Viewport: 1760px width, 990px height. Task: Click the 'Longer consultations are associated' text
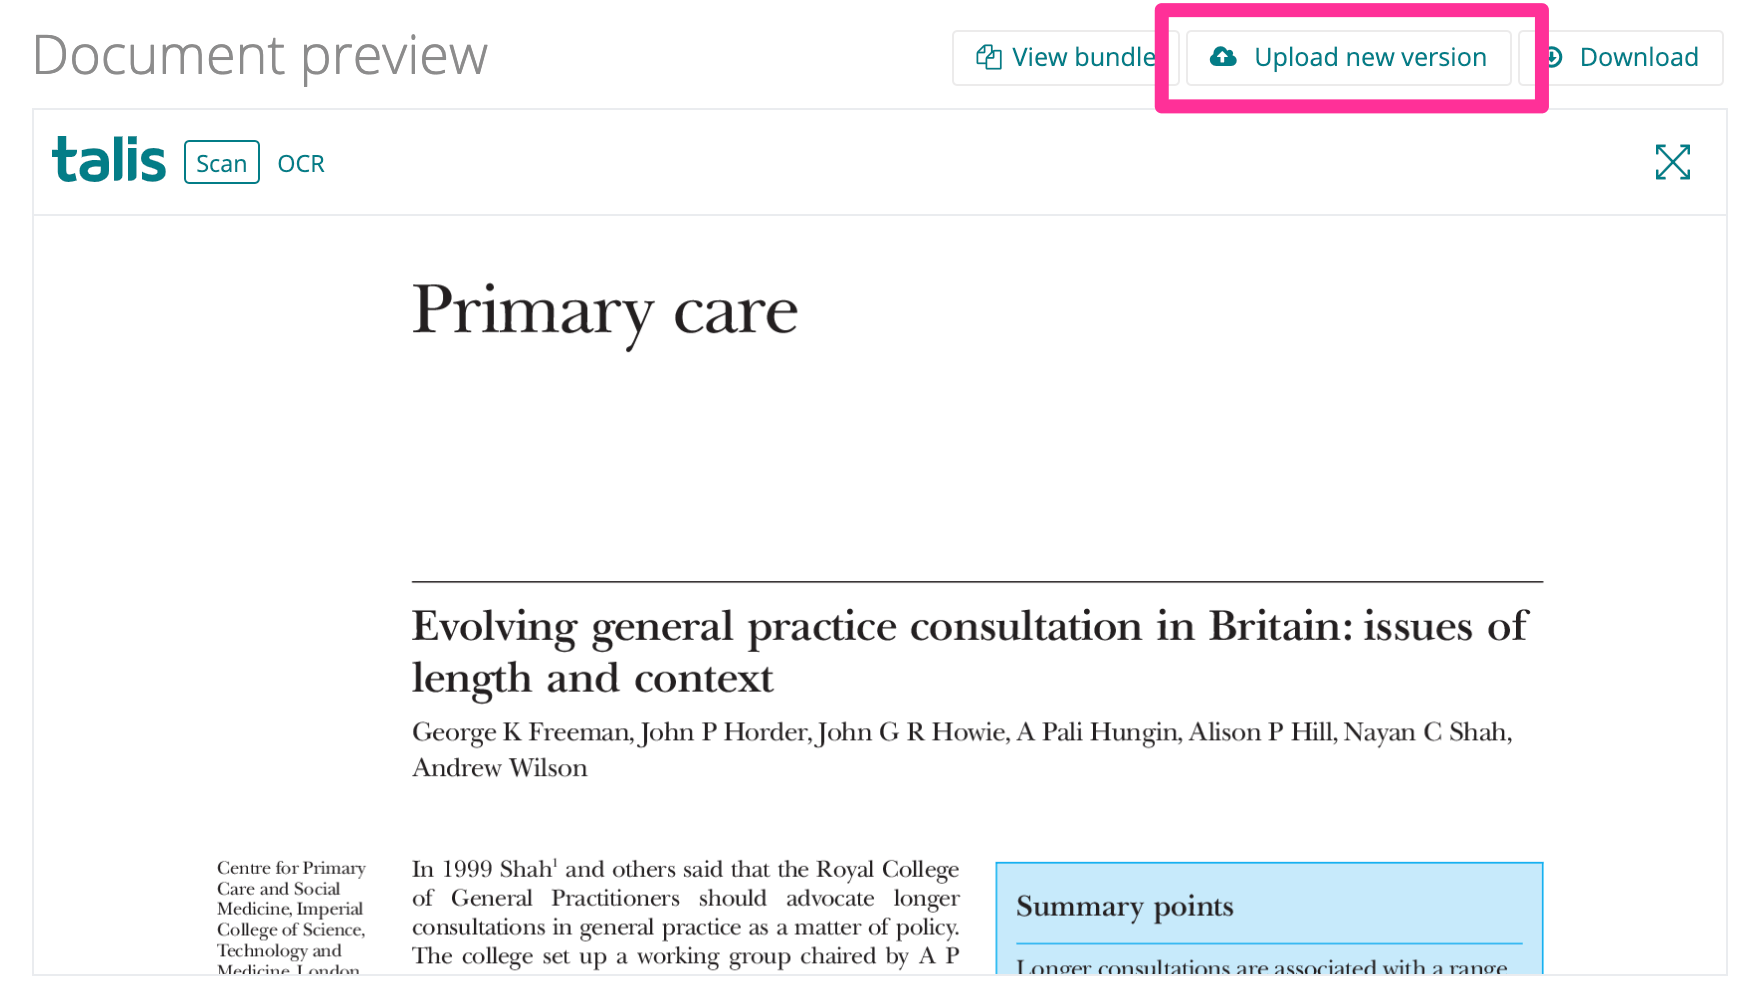click(x=1260, y=966)
